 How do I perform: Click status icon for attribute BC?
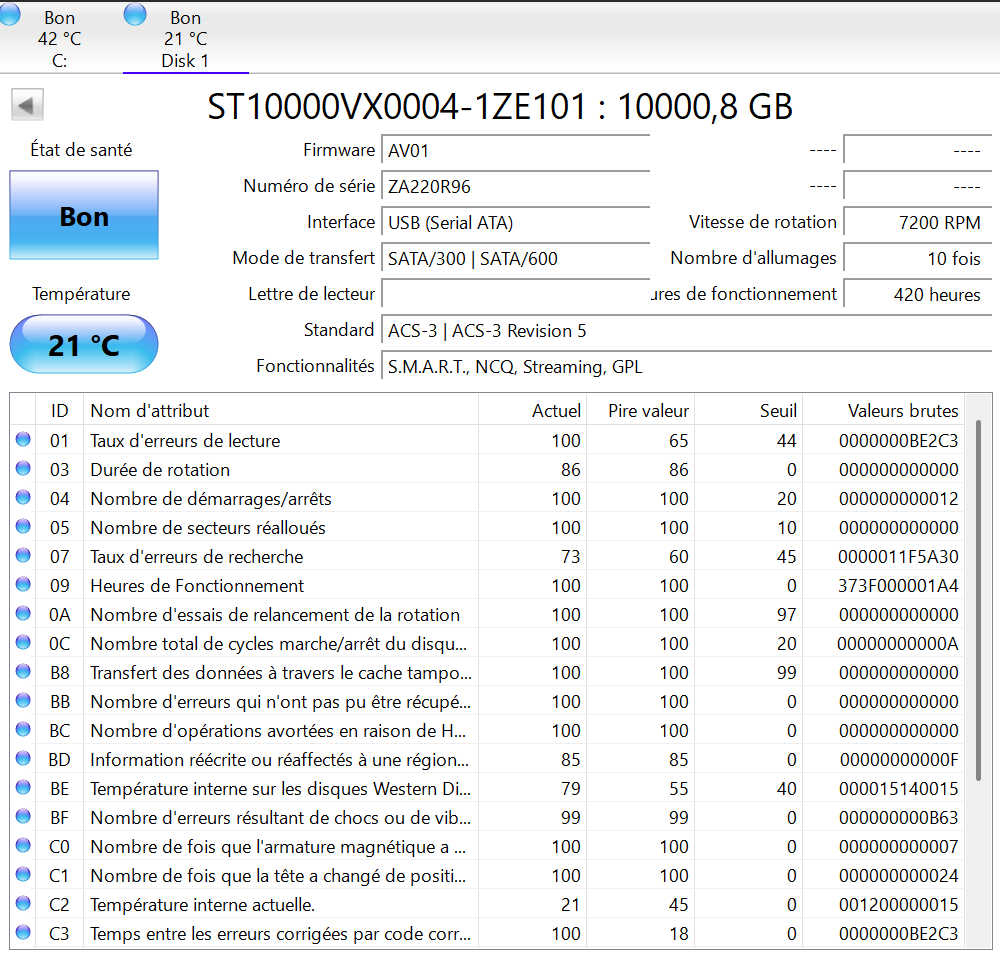coord(23,730)
